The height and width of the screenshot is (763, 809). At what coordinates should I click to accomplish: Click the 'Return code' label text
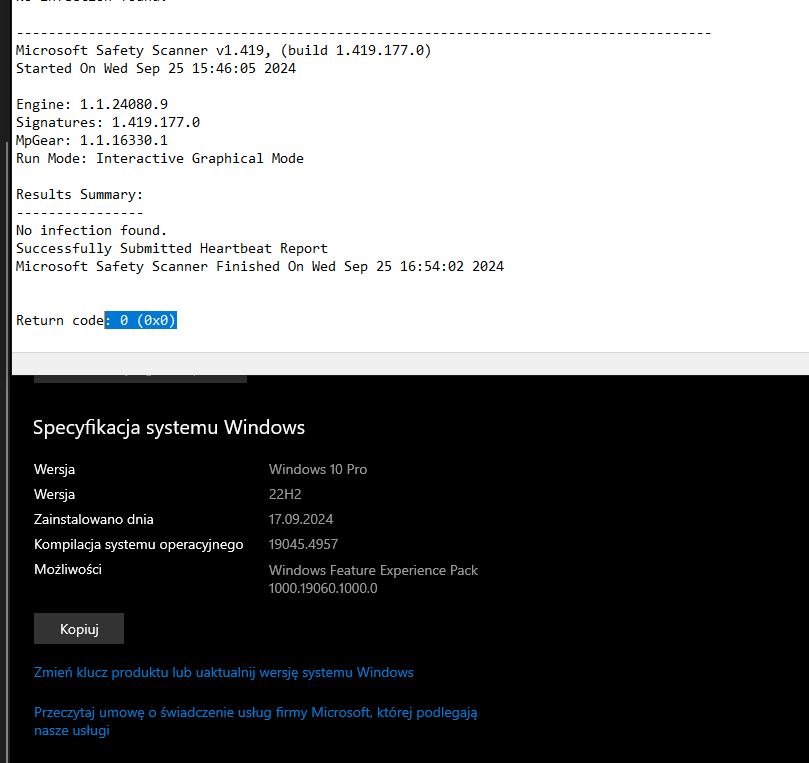coord(60,320)
